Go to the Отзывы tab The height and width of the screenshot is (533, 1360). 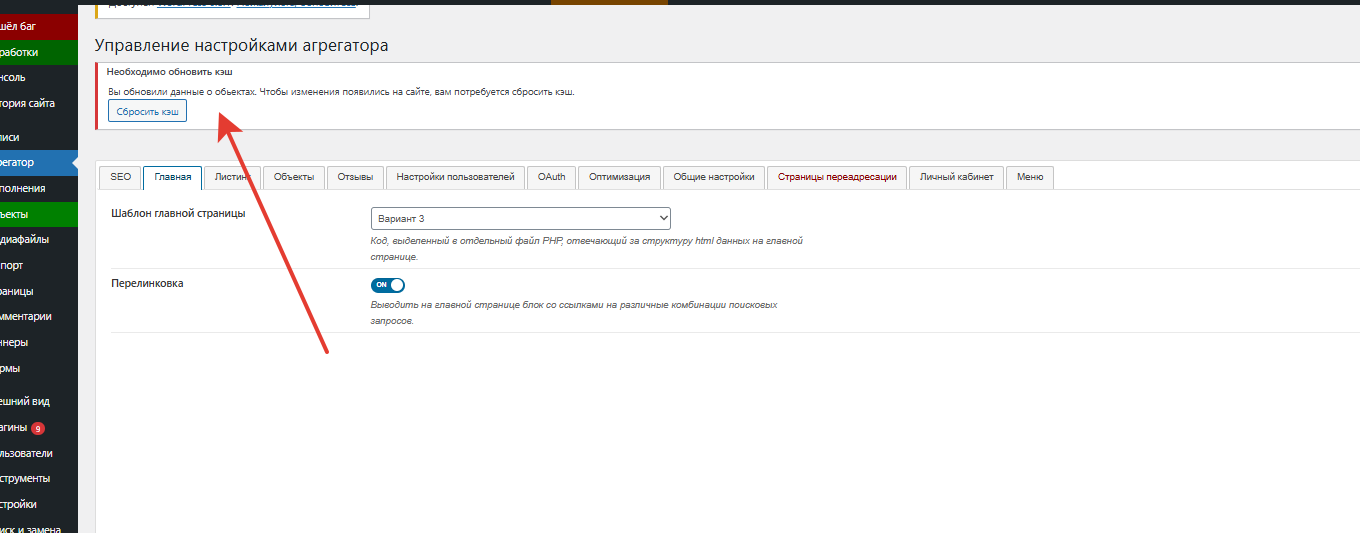pyautogui.click(x=355, y=177)
